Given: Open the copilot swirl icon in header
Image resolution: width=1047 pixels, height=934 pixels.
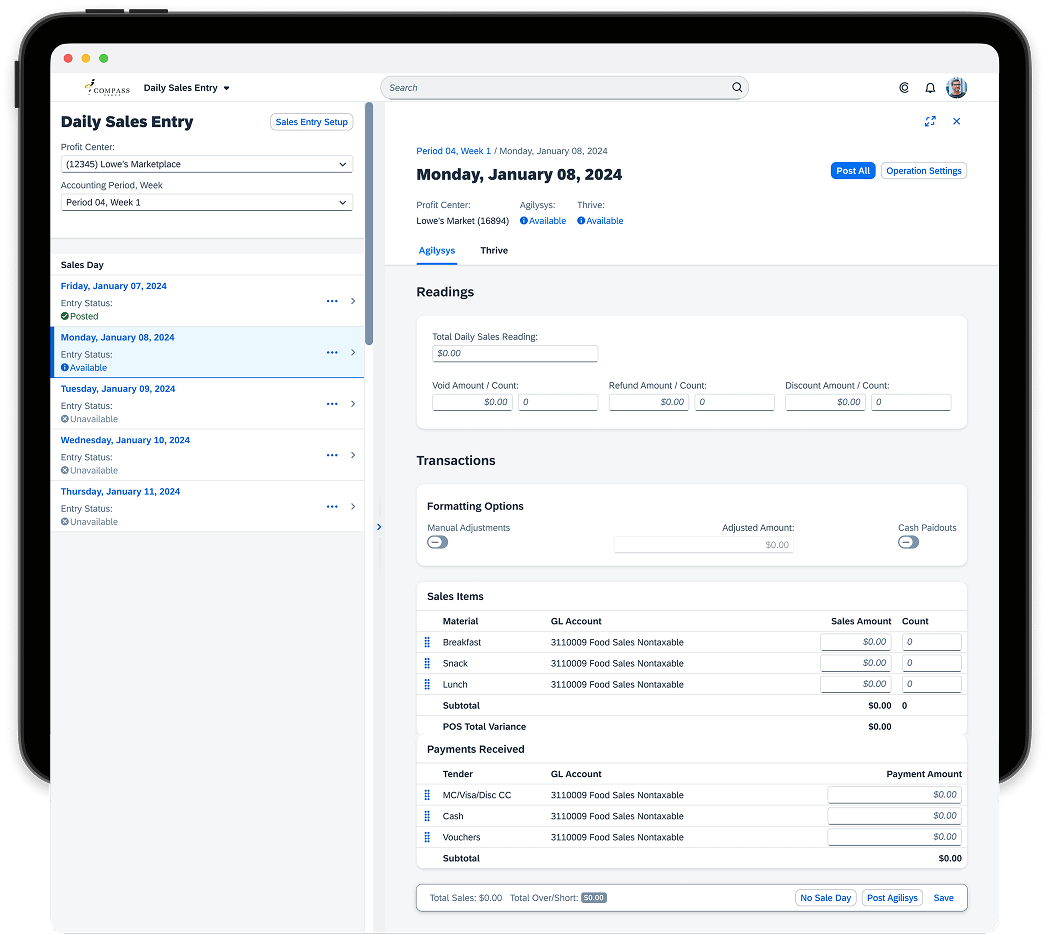Looking at the screenshot, I should pyautogui.click(x=904, y=87).
